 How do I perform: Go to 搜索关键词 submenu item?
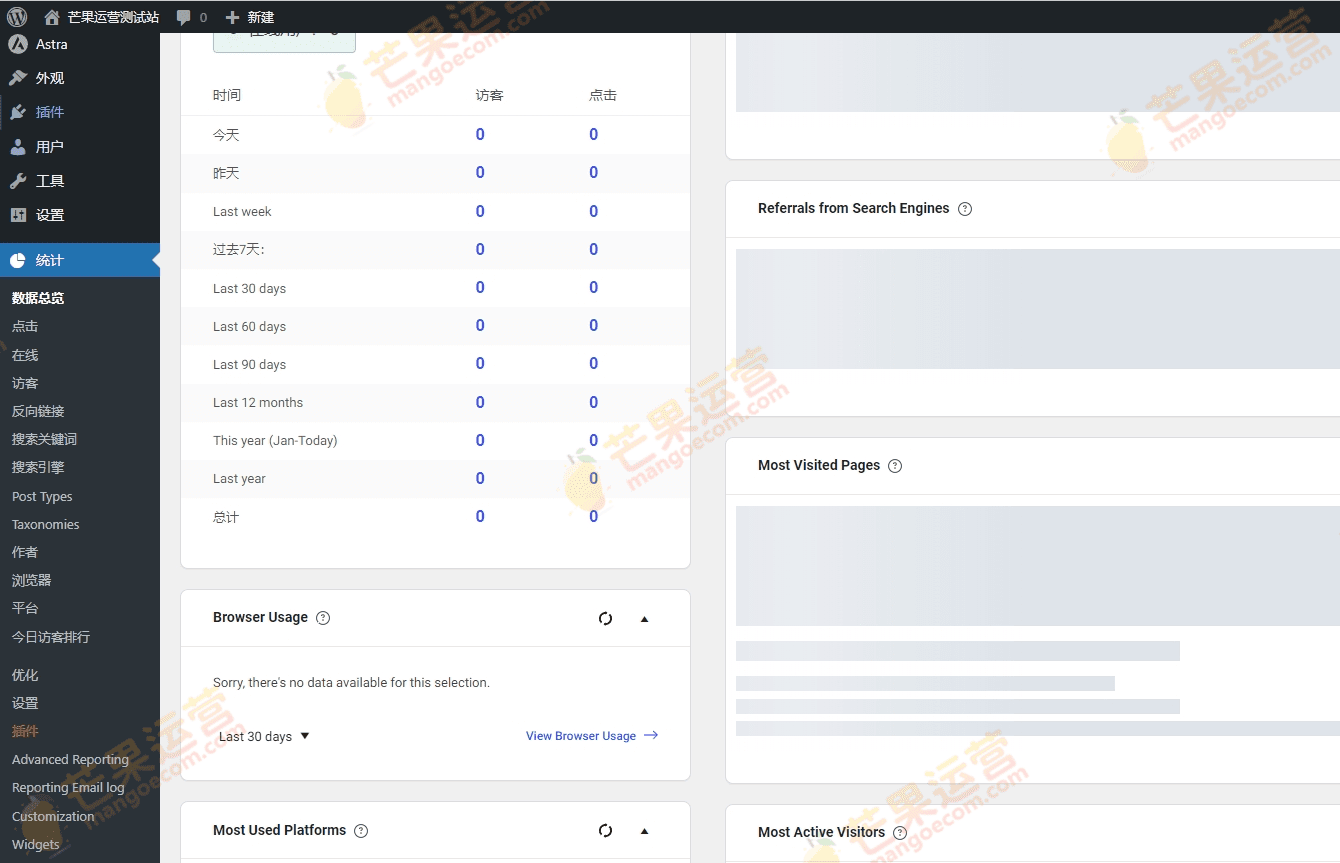point(44,439)
